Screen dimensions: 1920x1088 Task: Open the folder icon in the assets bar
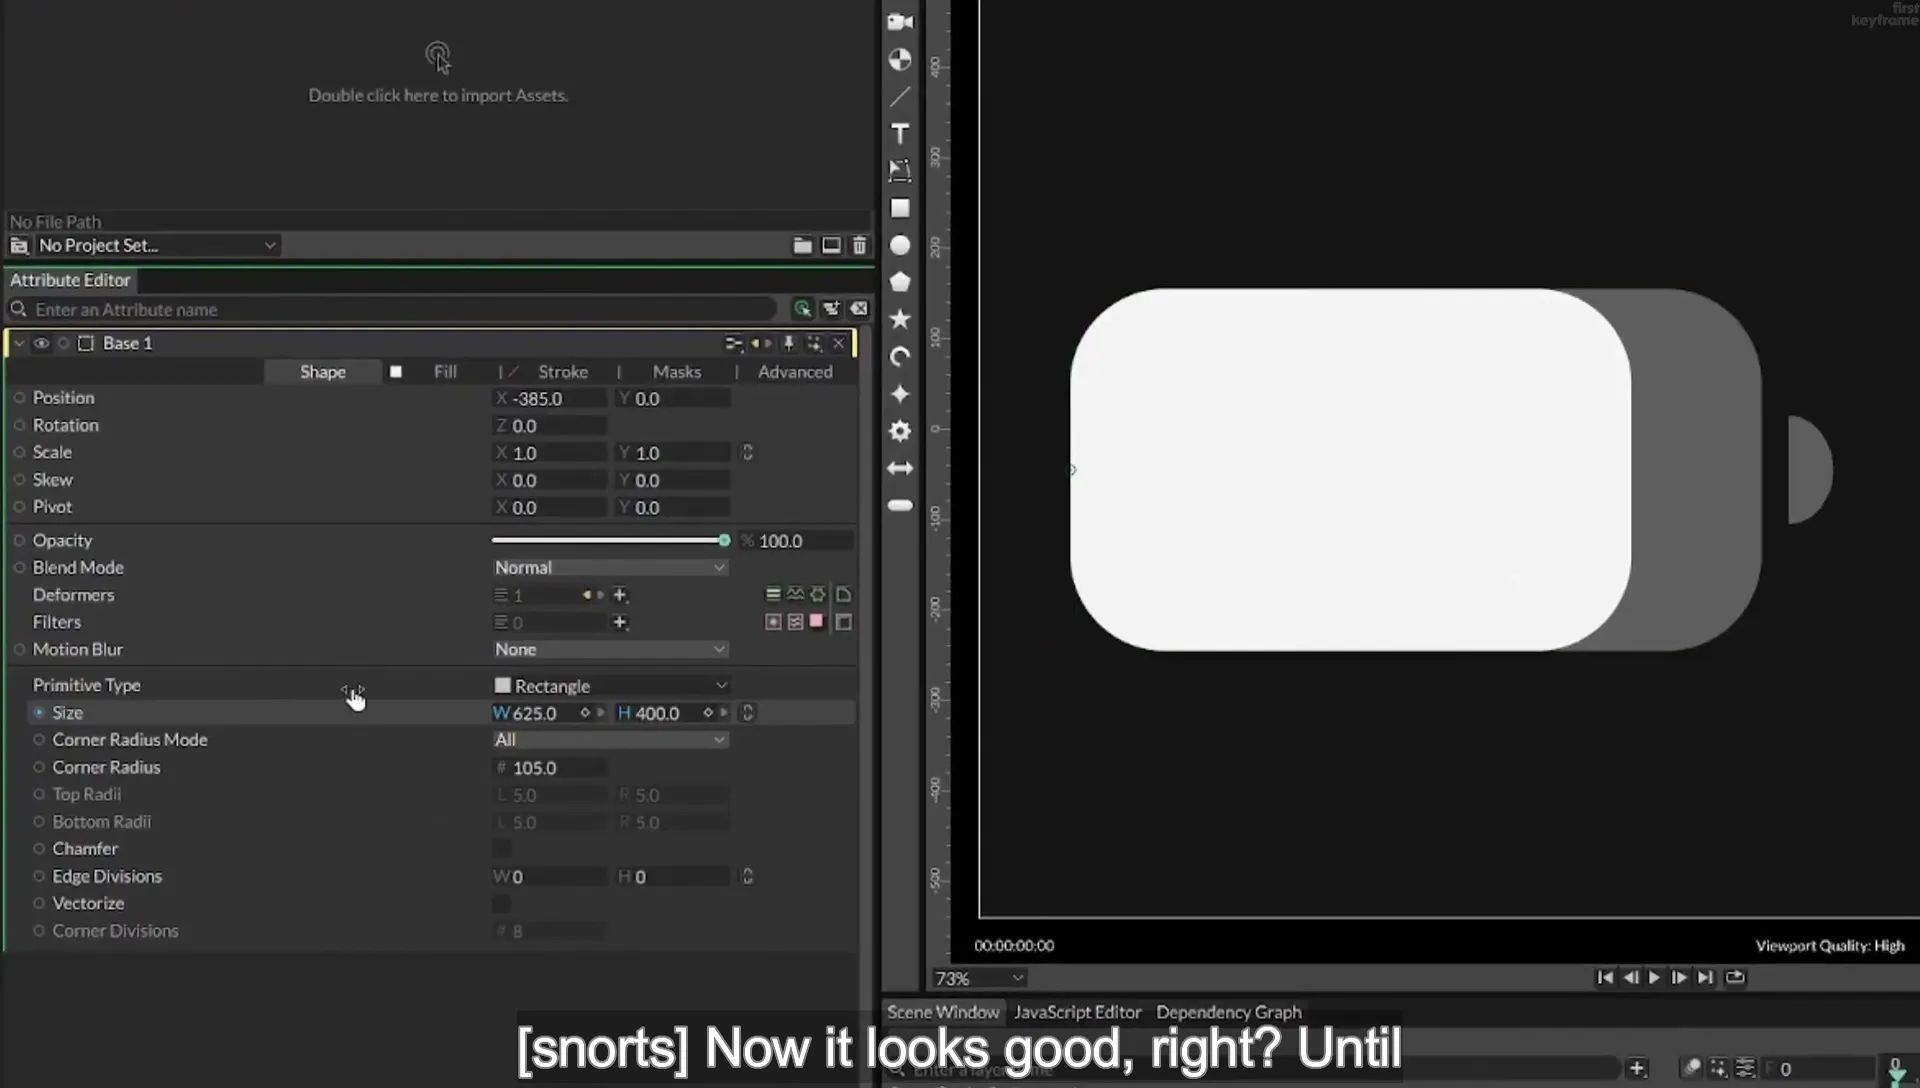coord(802,245)
